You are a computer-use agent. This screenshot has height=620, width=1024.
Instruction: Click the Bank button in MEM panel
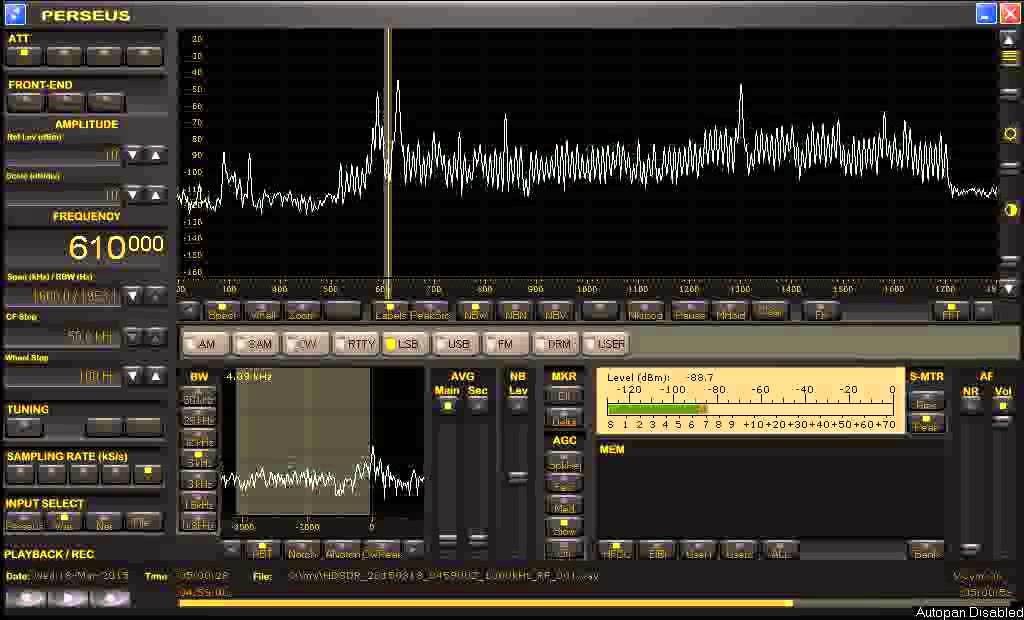(x=925, y=550)
